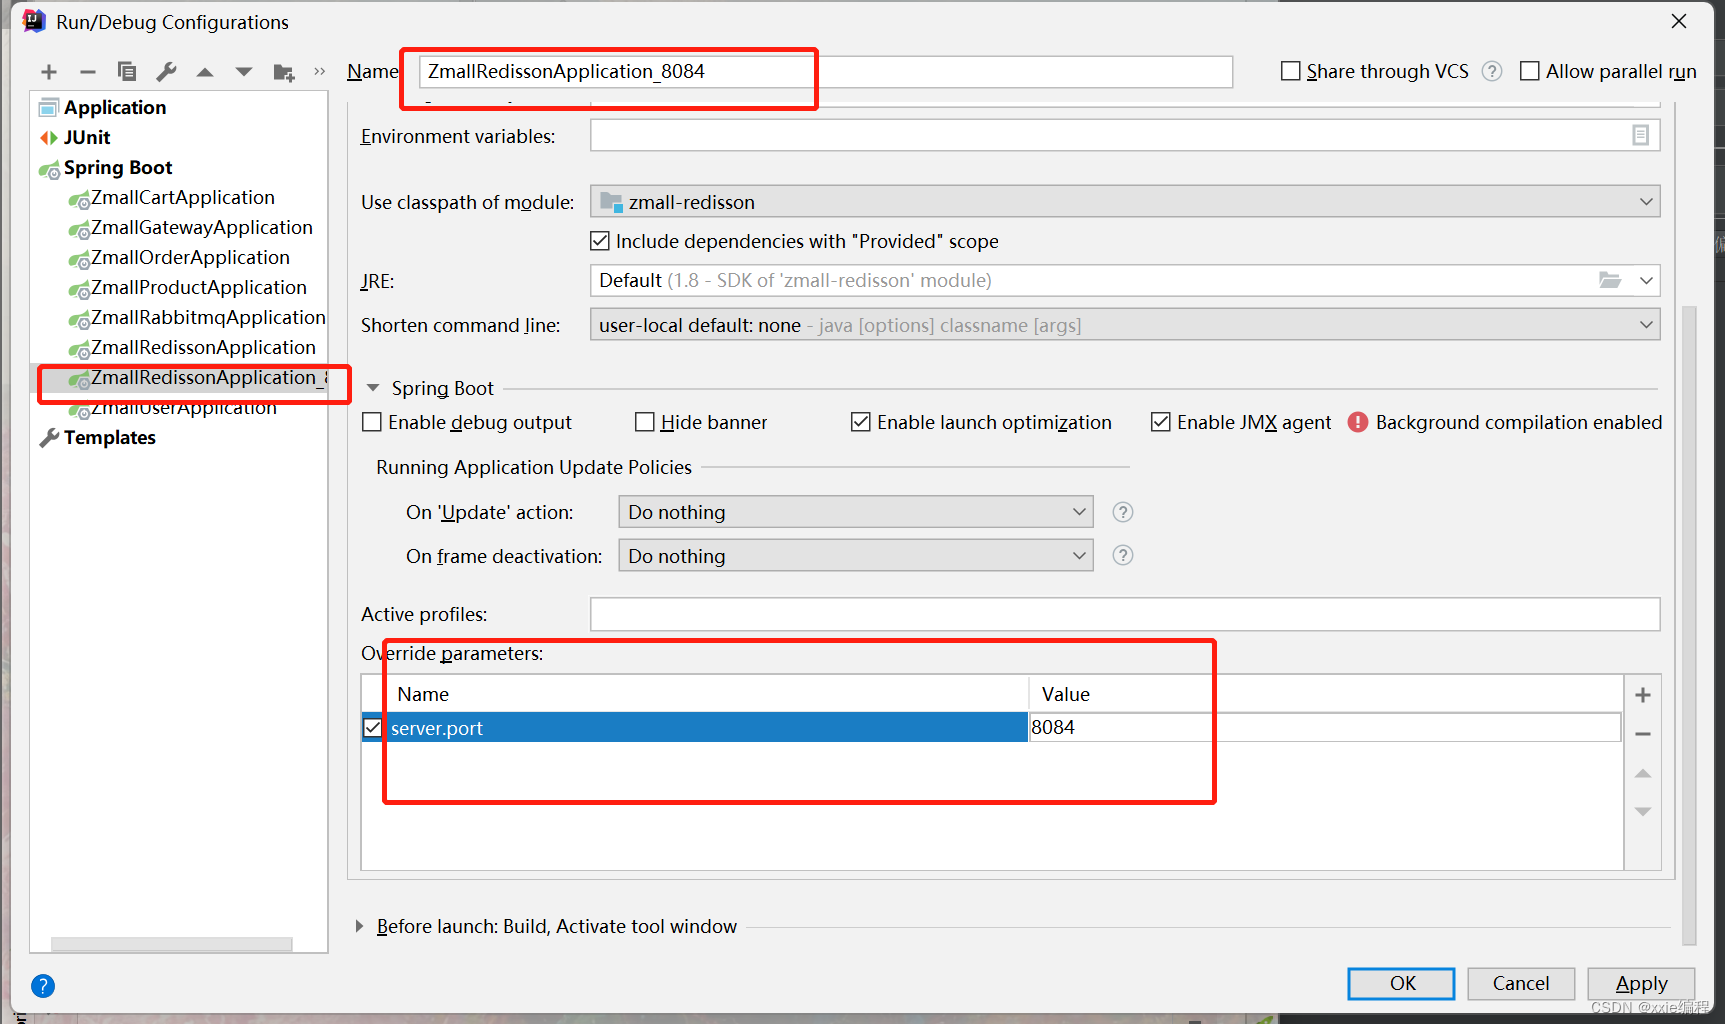Select ZmallCartApplication configuration

[x=182, y=197]
